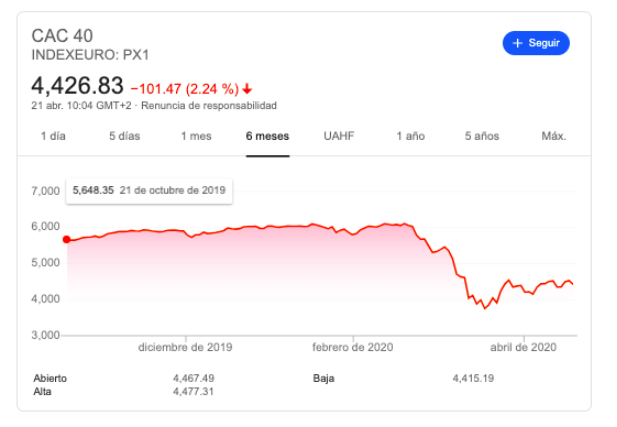617x427 pixels.
Task: Switch to the 1 día tab
Action: (53, 136)
